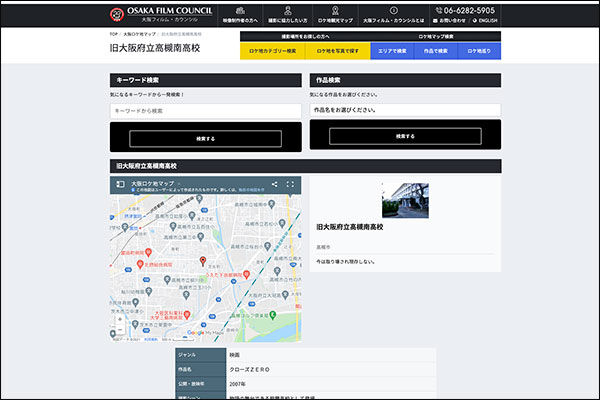Open the 映像制作者の方へ header menu
This screenshot has height=400, width=600.
coord(240,15)
